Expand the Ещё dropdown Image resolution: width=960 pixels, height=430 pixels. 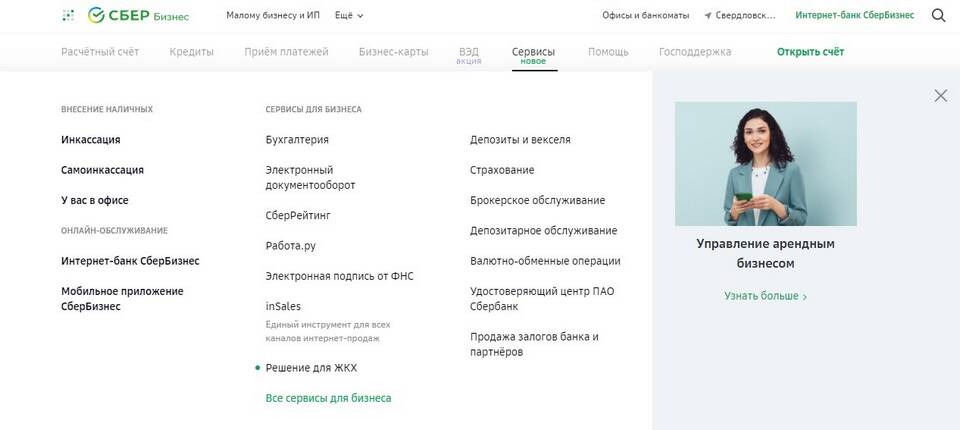tap(349, 15)
